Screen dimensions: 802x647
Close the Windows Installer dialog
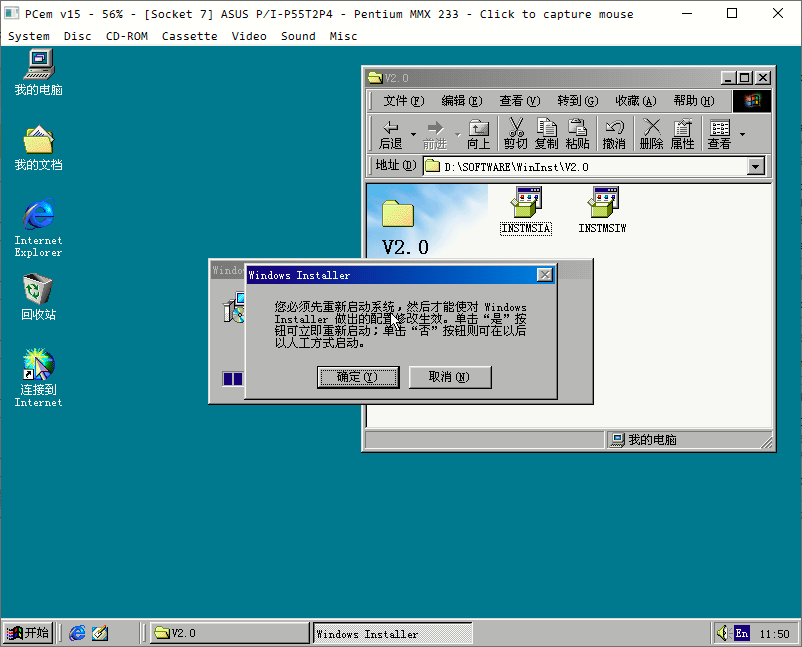(545, 275)
